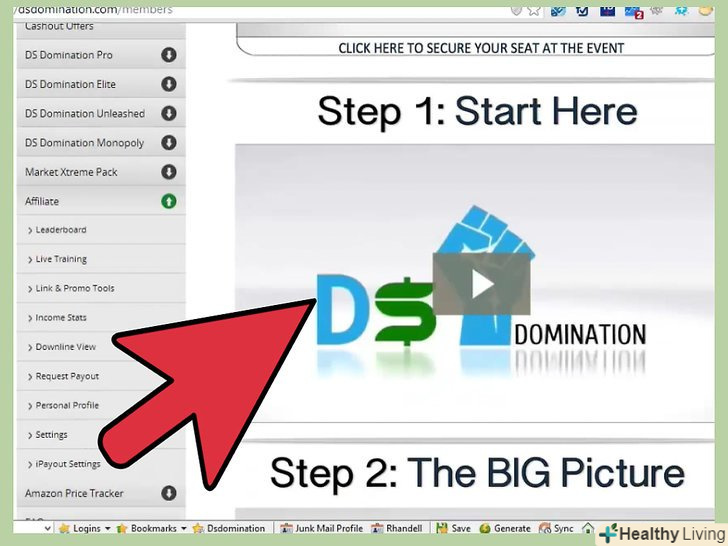This screenshot has height=546, width=728.
Task: Open the Downline View link
Action: (65, 347)
